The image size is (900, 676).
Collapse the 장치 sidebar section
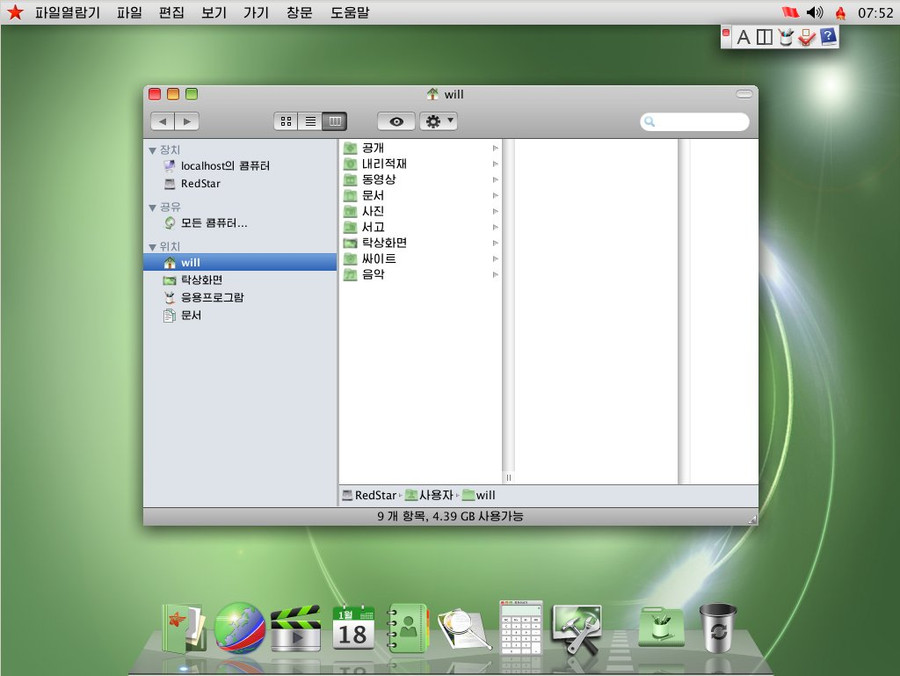click(x=152, y=150)
